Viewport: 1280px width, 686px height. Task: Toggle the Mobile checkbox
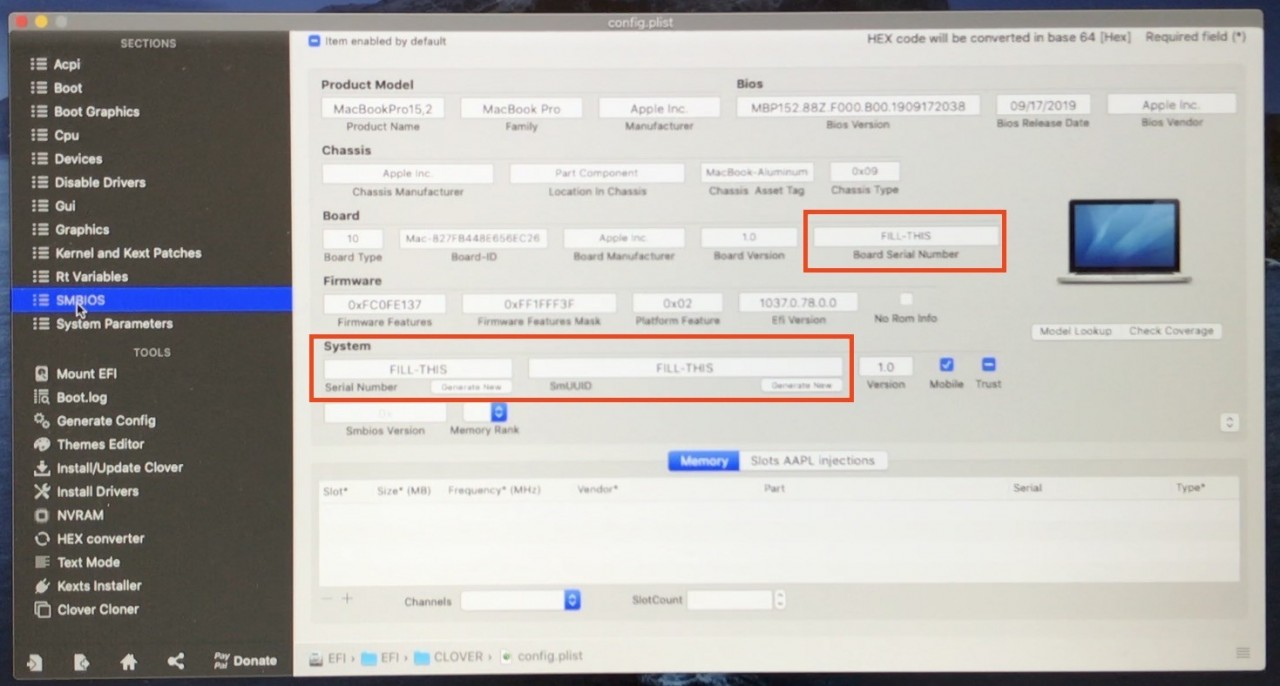946,365
